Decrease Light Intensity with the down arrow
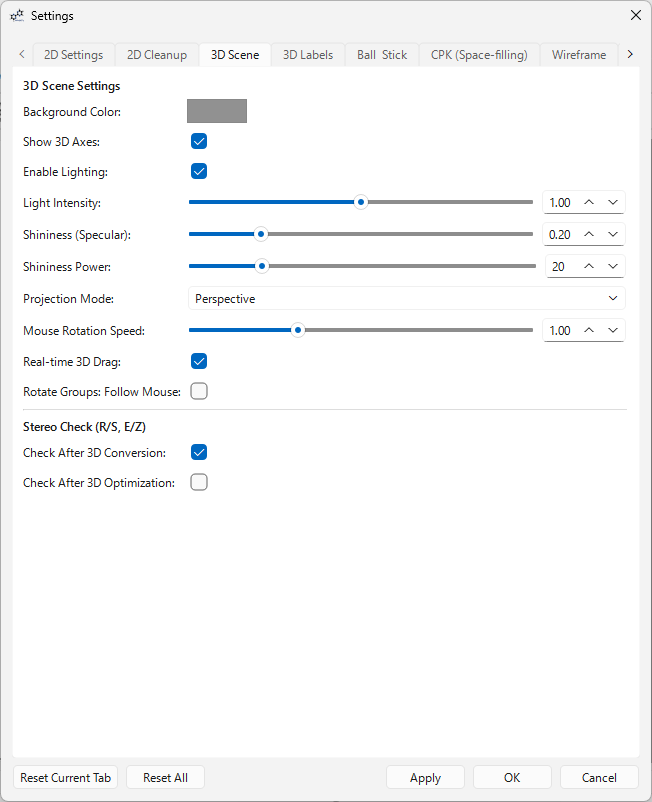This screenshot has width=652, height=802. tap(613, 203)
